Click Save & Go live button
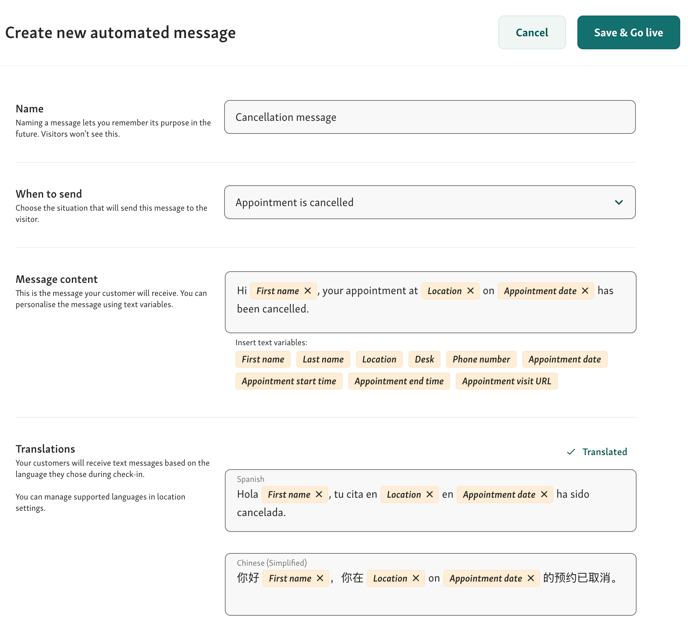 click(628, 32)
